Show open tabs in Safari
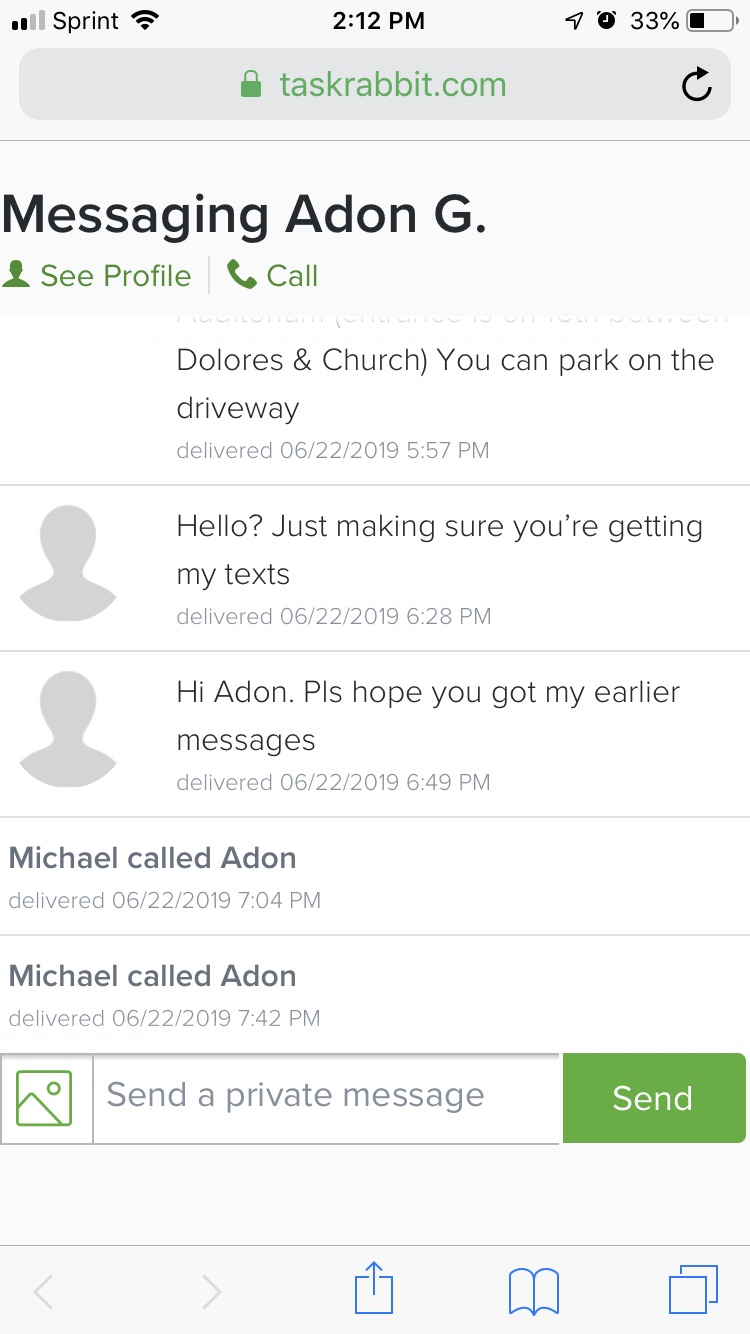 click(692, 1290)
